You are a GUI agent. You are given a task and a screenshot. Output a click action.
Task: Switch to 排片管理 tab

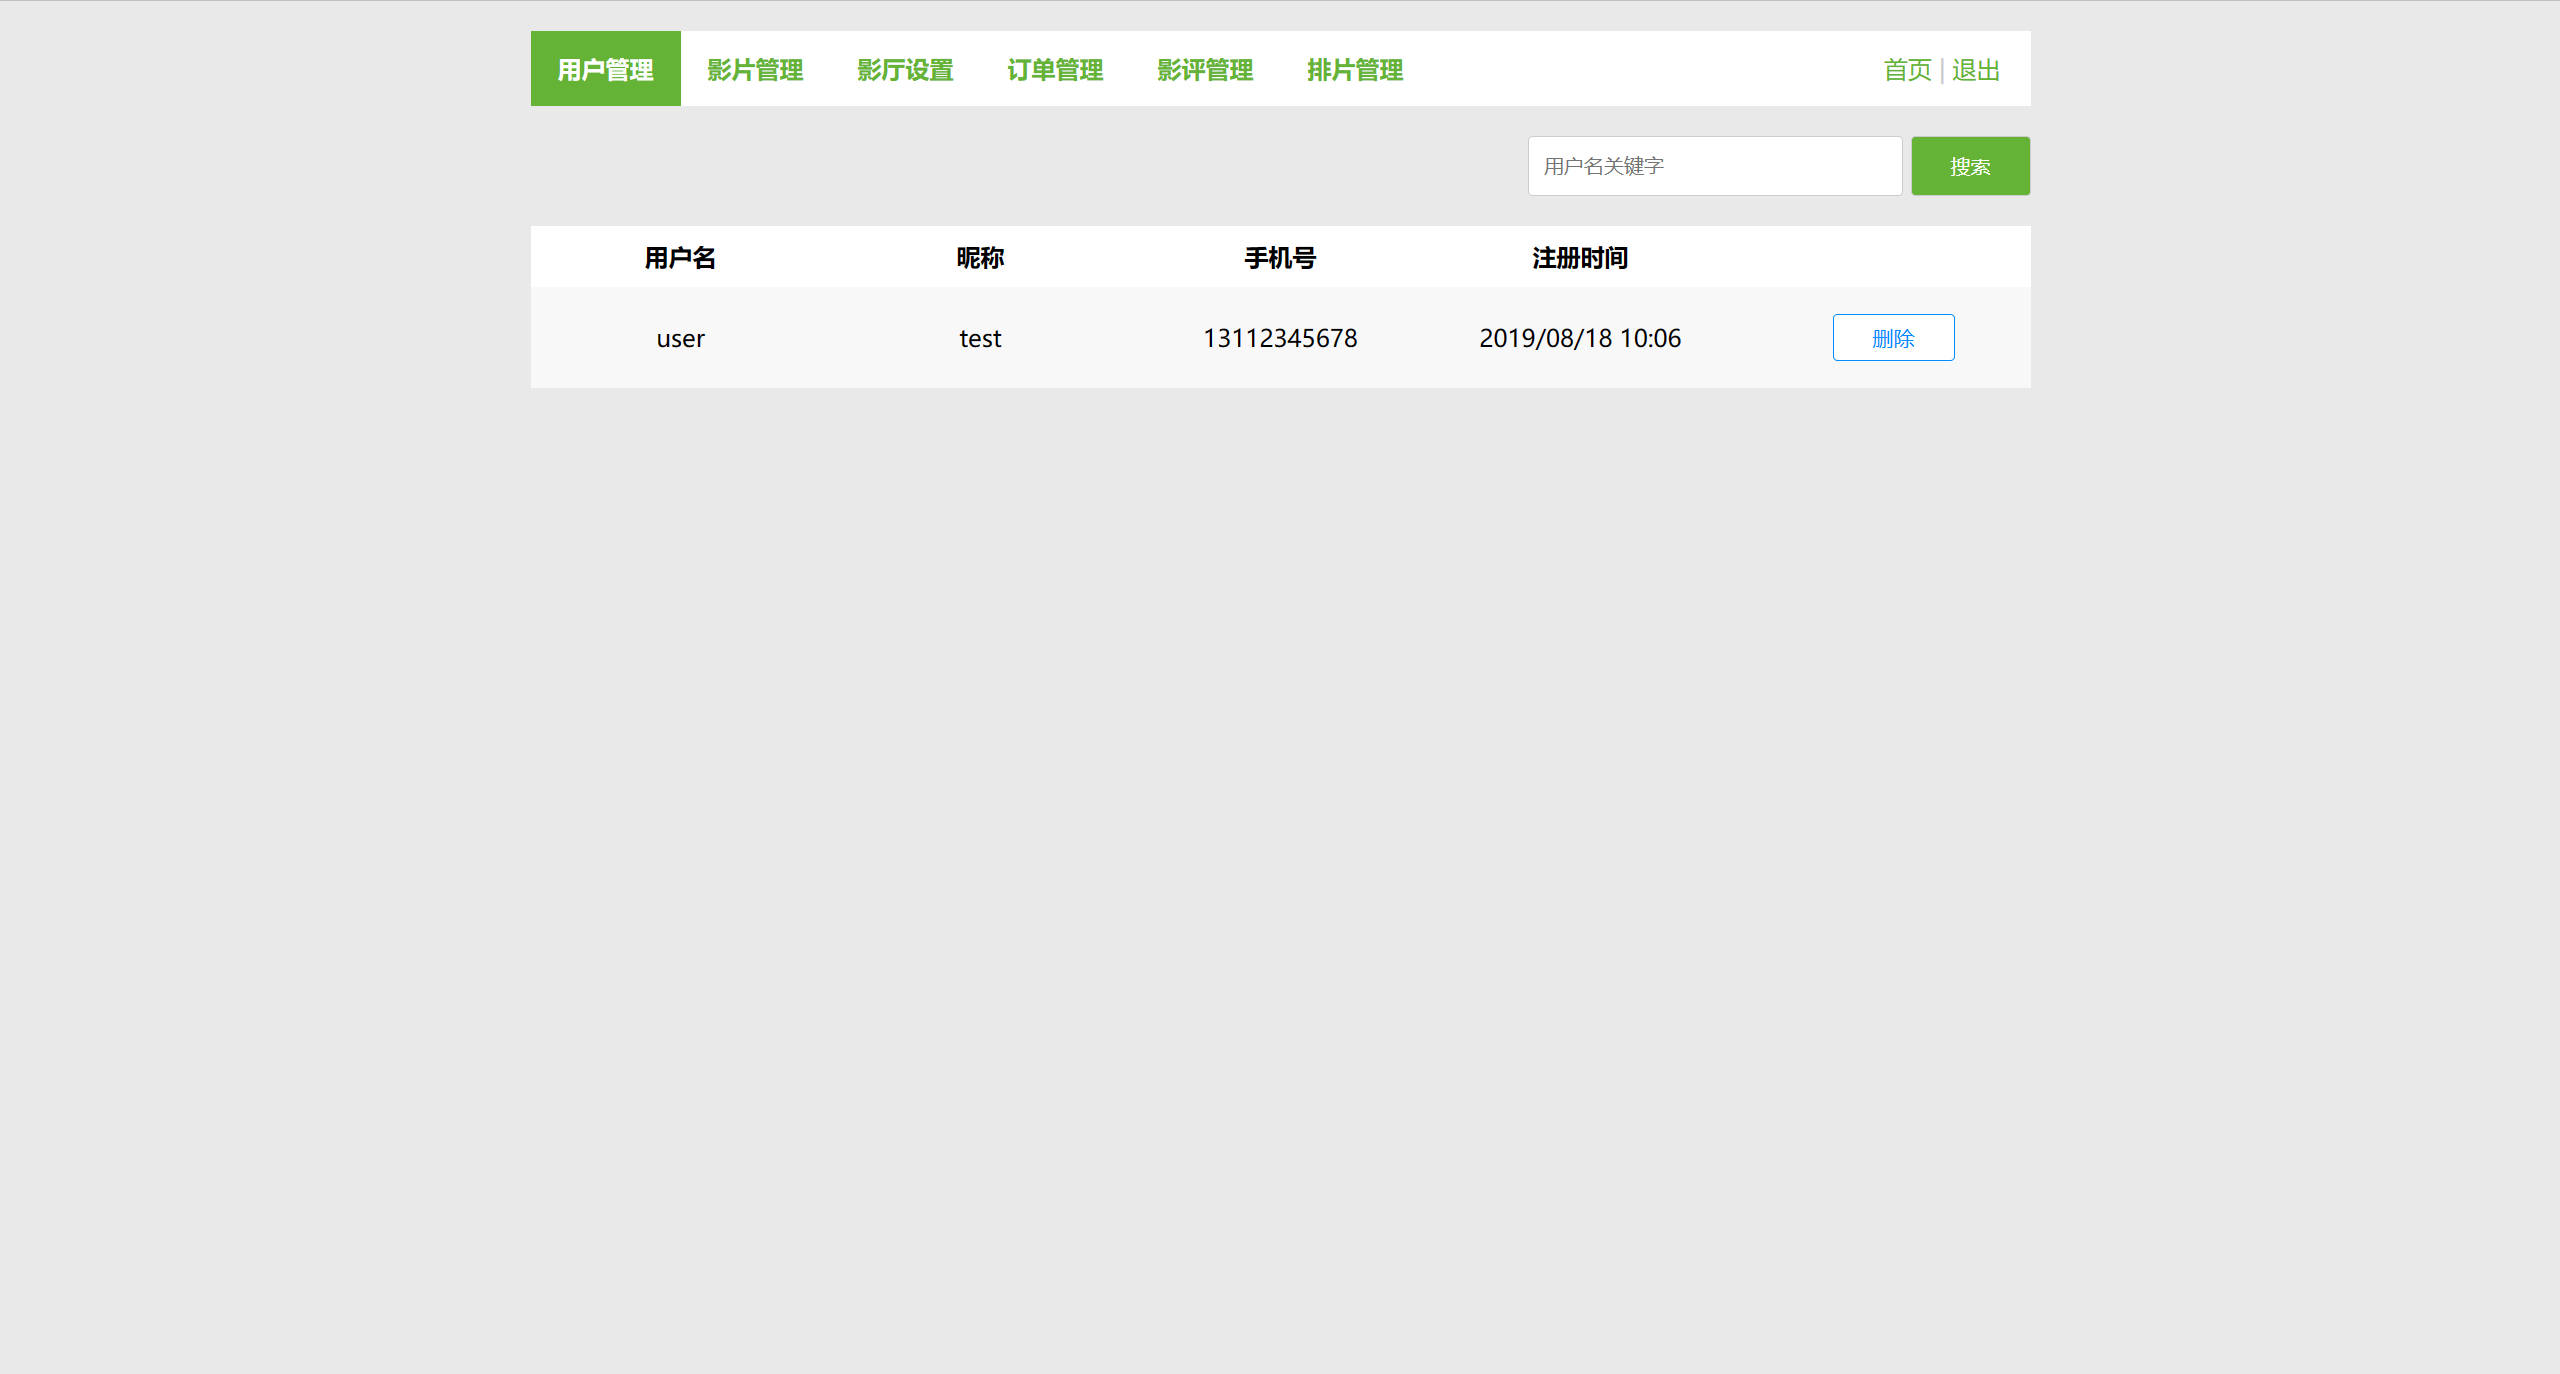(x=1355, y=69)
